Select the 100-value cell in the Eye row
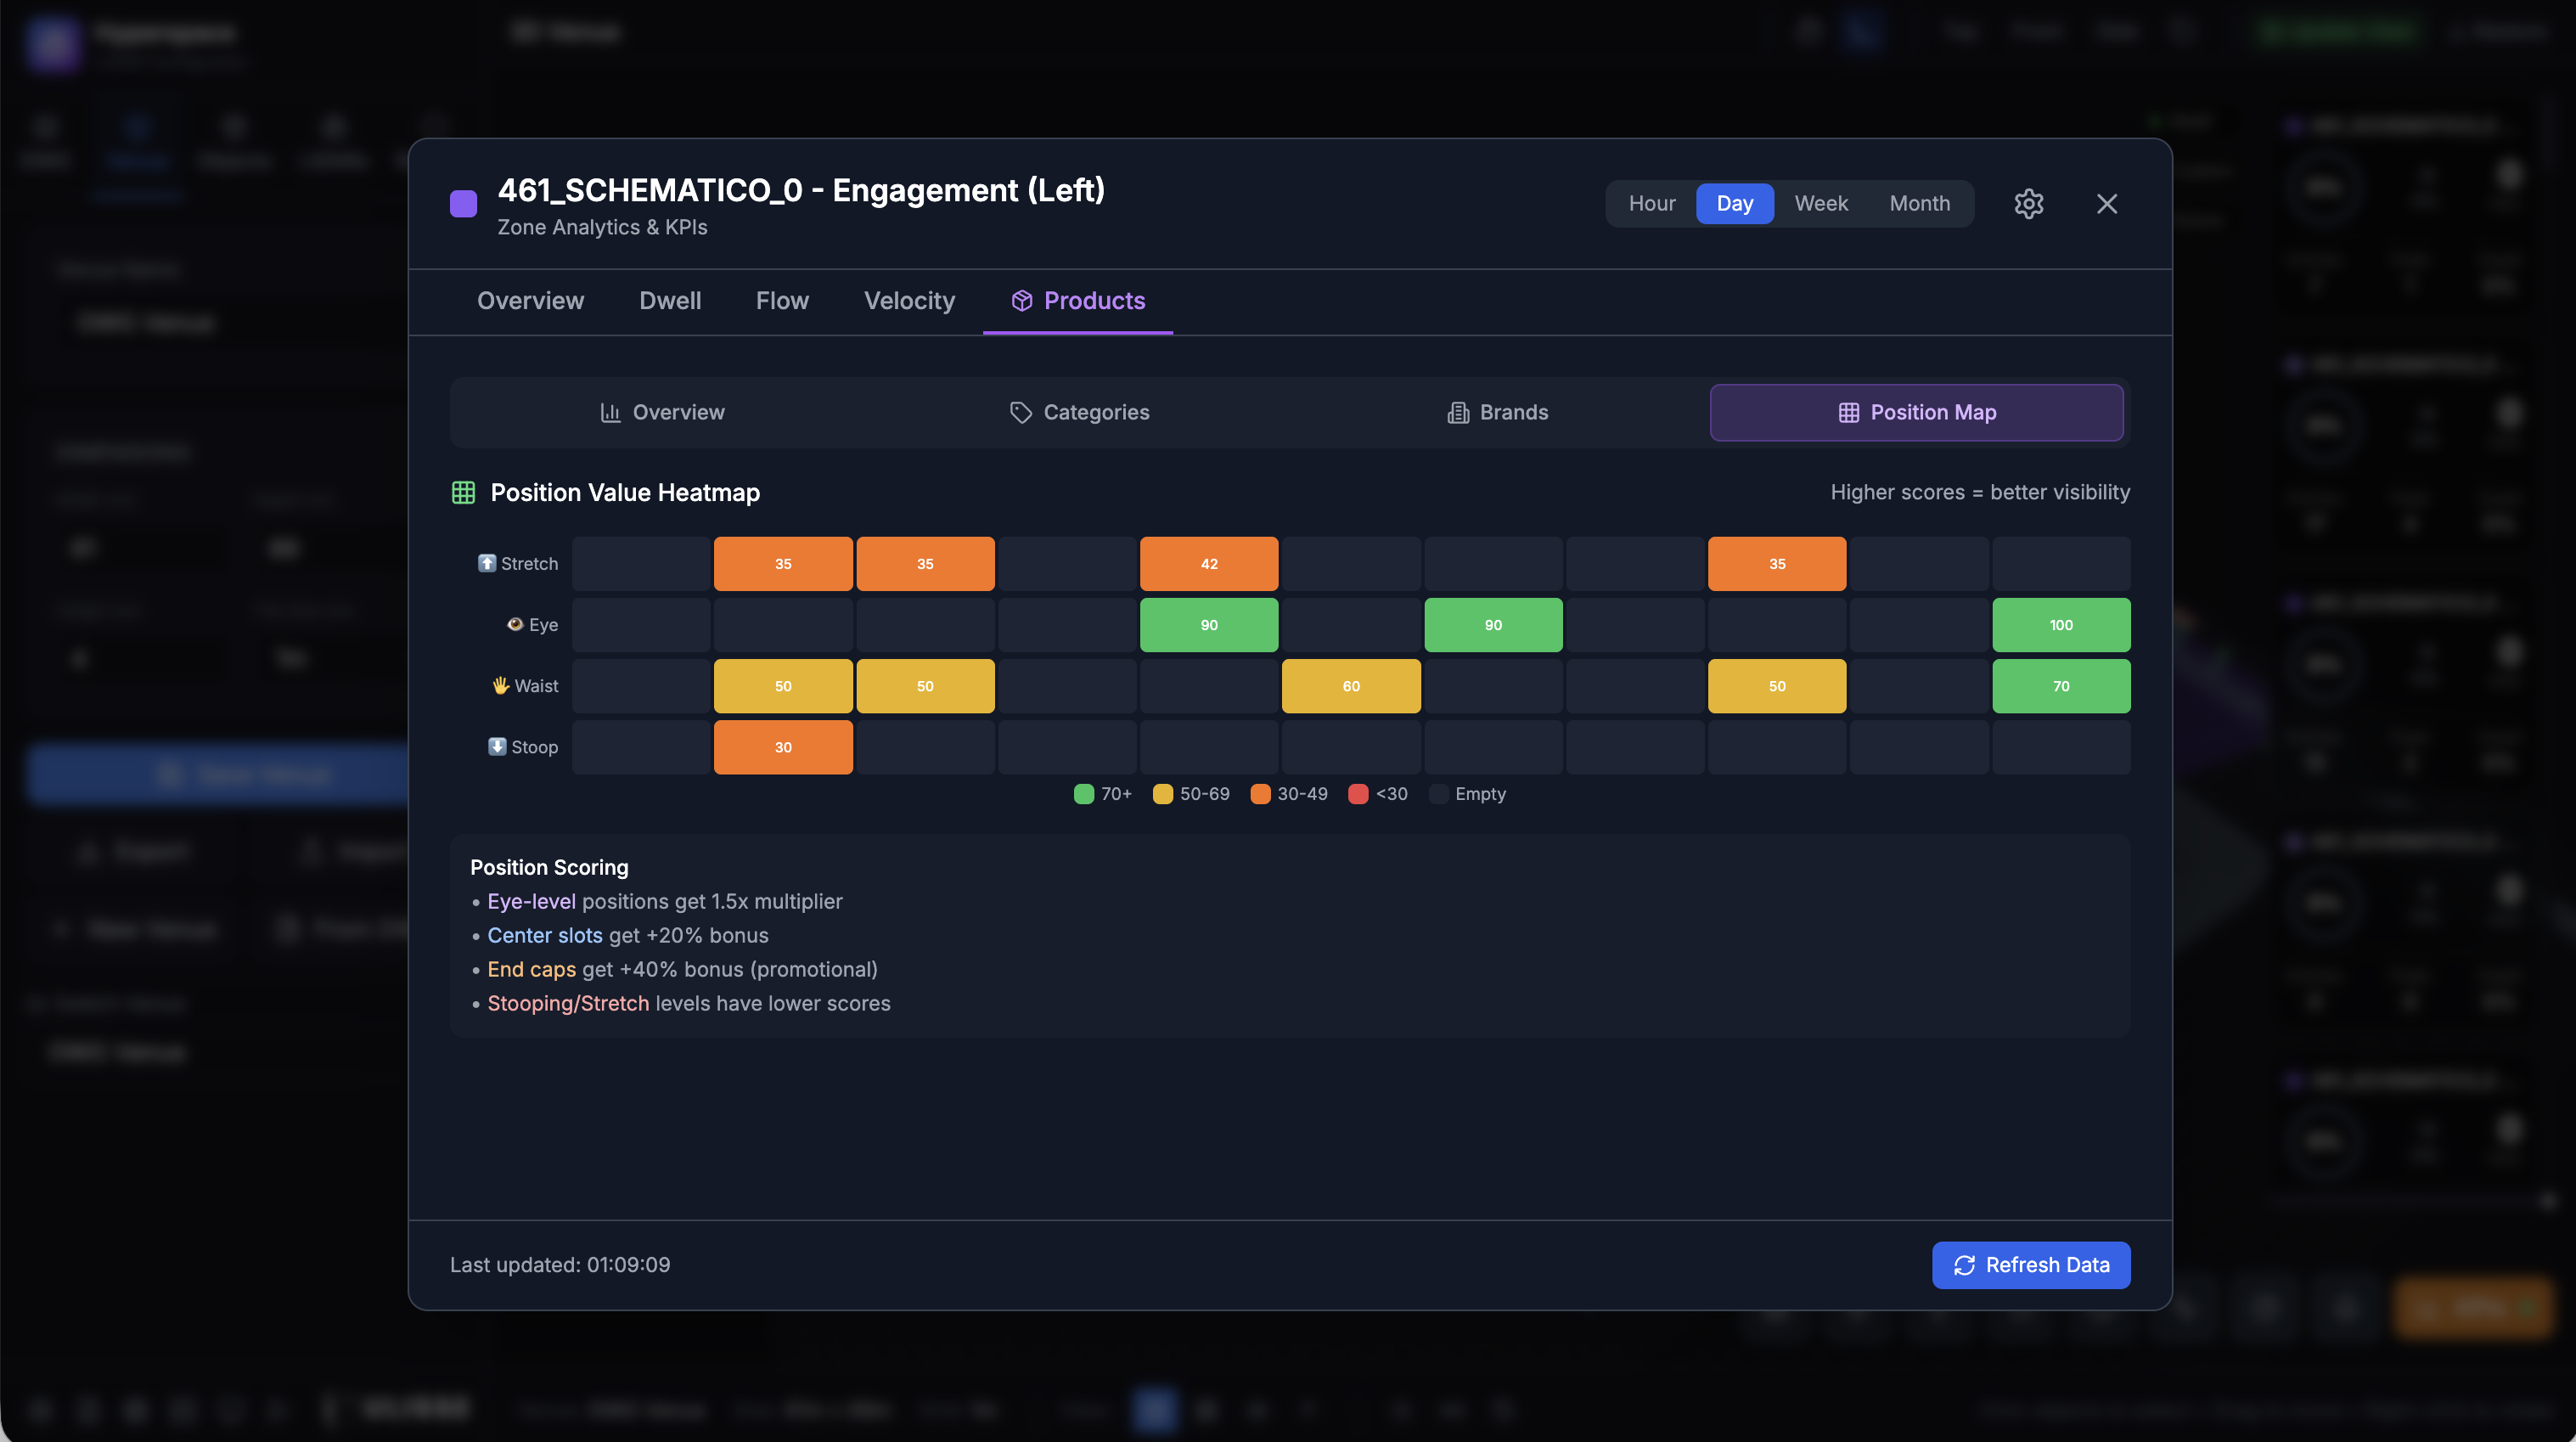The height and width of the screenshot is (1442, 2576). 2061,624
